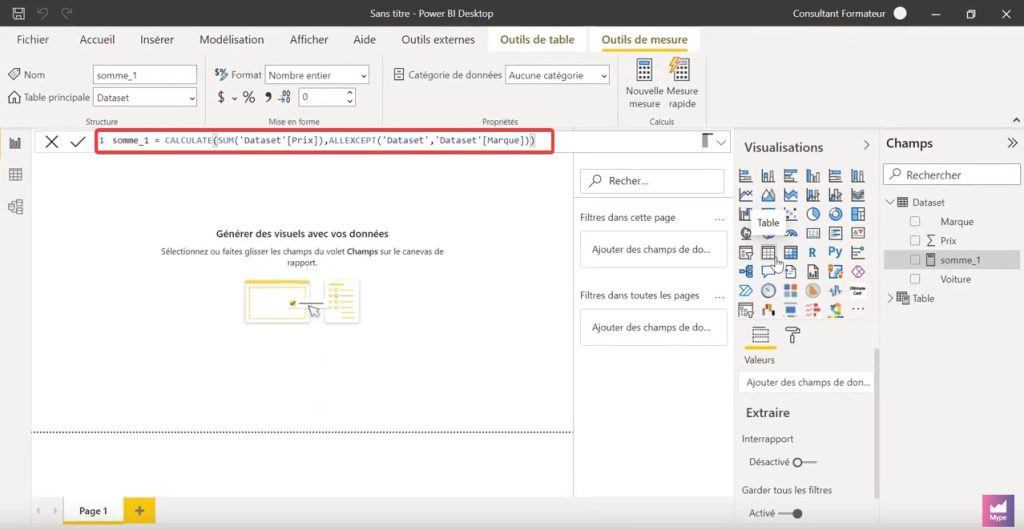This screenshot has height=530, width=1024.
Task: Open the Fields well tab
Action: pos(760,335)
